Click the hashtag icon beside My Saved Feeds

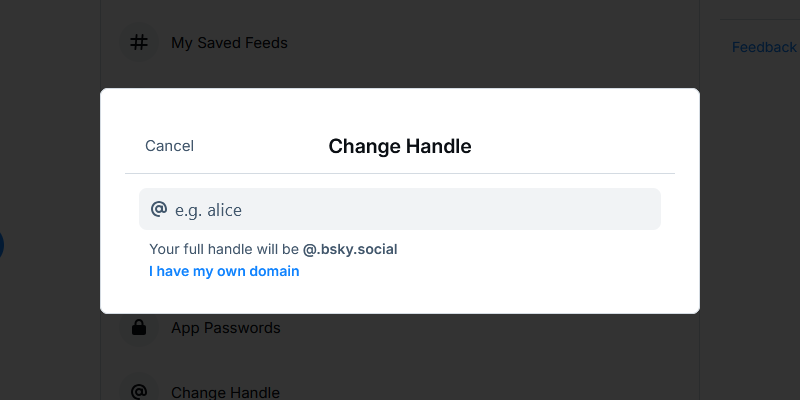tap(140, 43)
